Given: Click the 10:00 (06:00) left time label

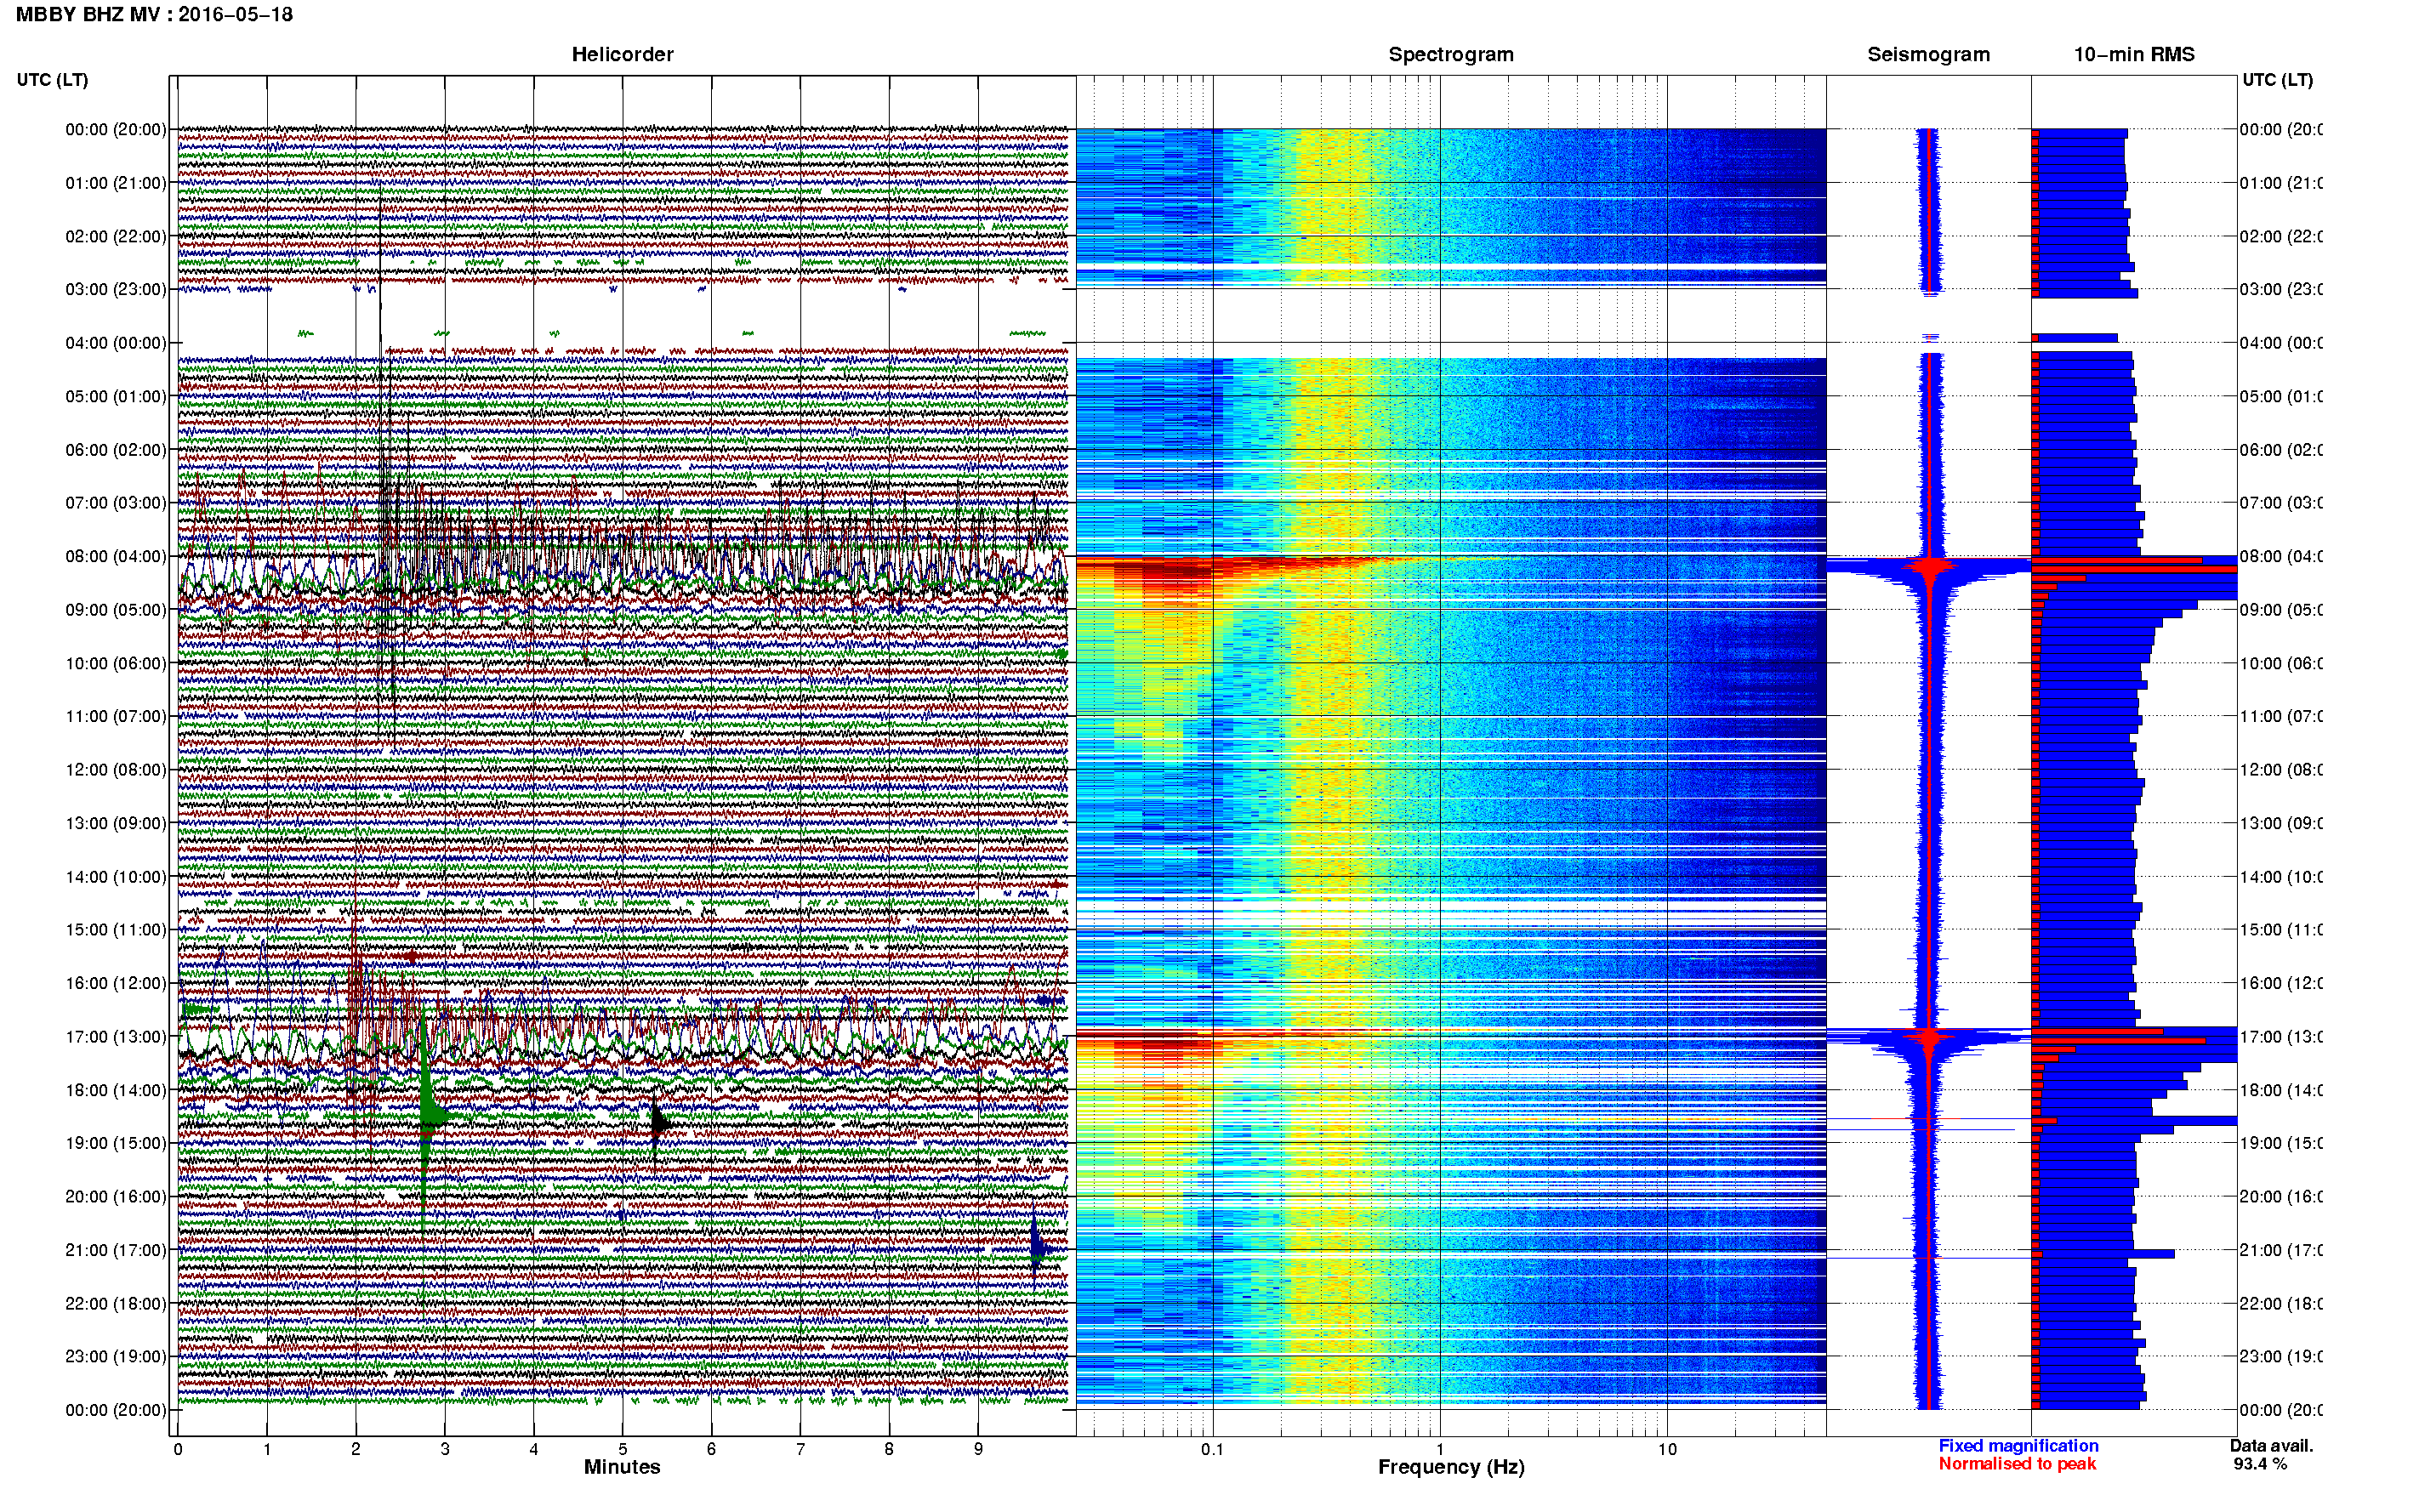Looking at the screenshot, I should point(116,664).
